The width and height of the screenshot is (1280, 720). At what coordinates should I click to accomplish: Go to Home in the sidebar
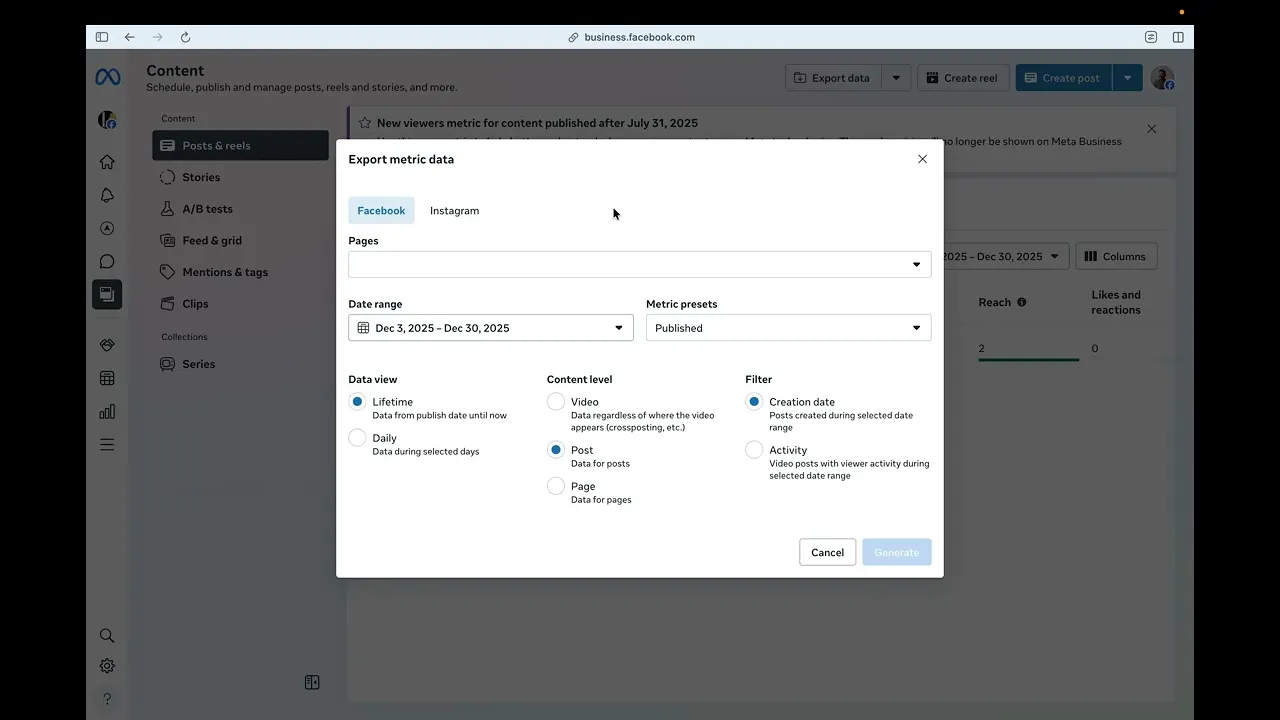[107, 162]
